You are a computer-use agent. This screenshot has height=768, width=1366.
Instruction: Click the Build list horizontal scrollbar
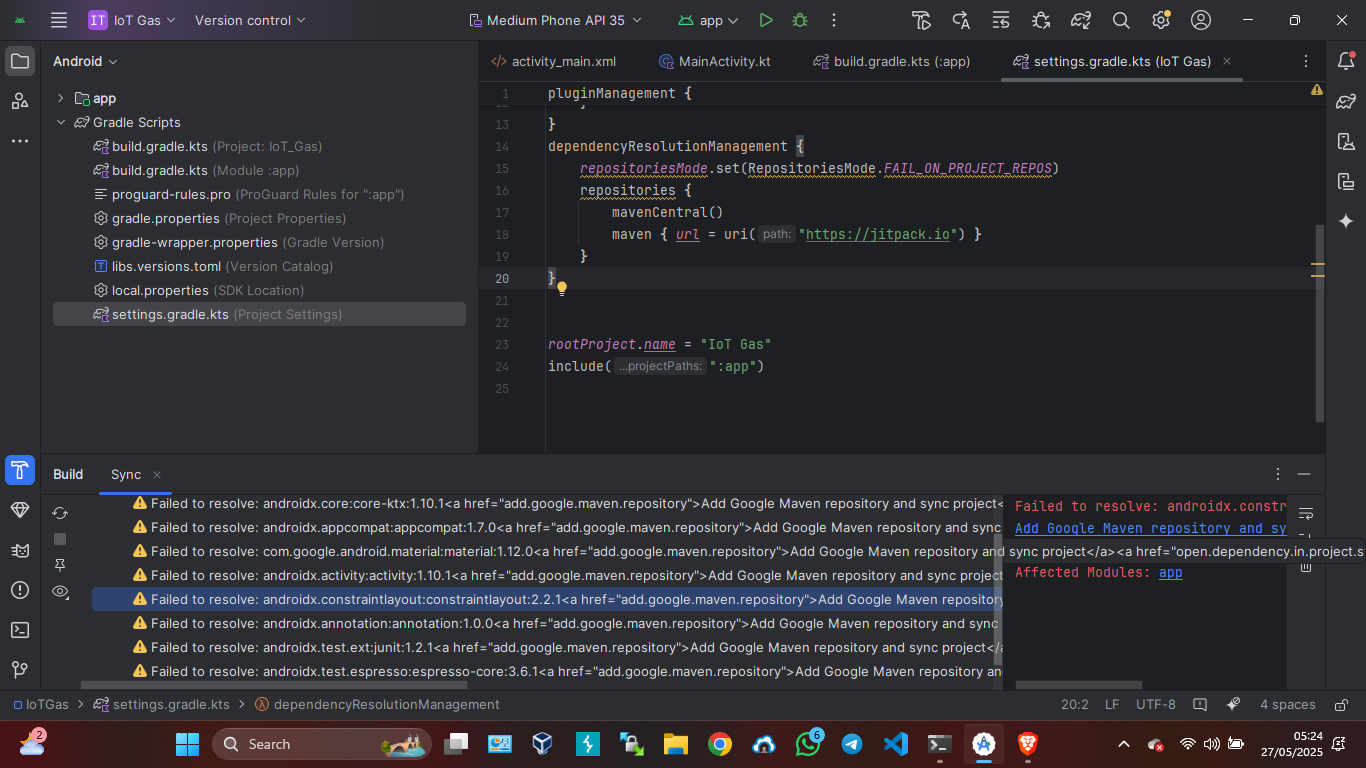[x=273, y=685]
